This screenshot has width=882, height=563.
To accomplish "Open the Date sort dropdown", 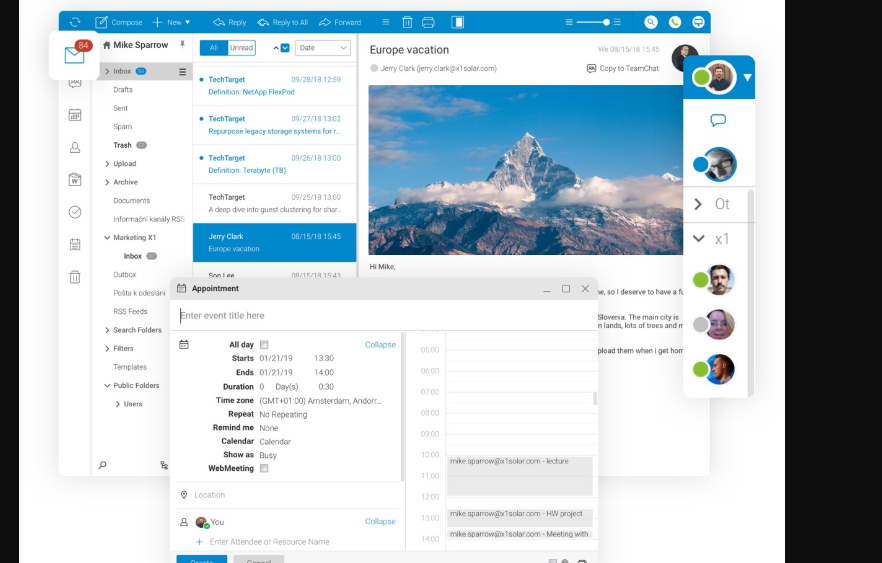I will [322, 48].
